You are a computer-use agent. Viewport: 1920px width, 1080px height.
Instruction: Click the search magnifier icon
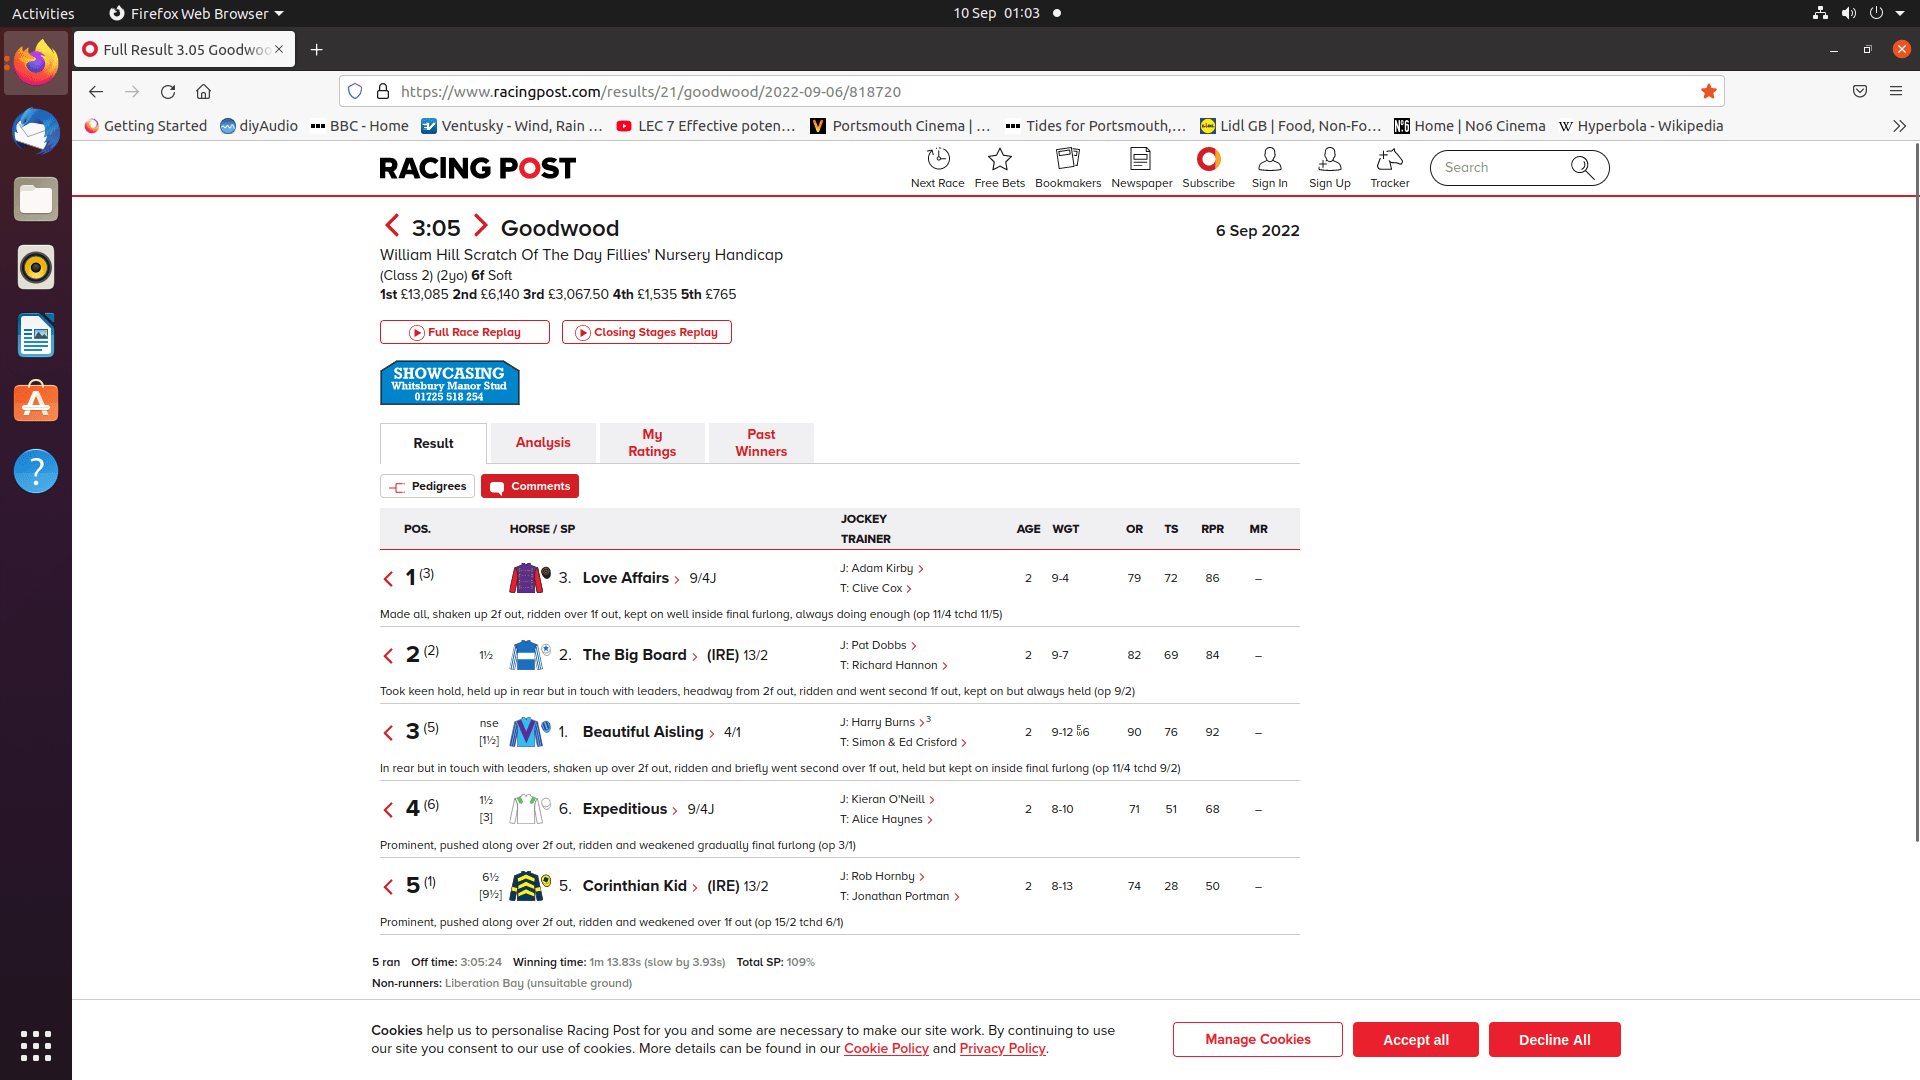coord(1582,167)
